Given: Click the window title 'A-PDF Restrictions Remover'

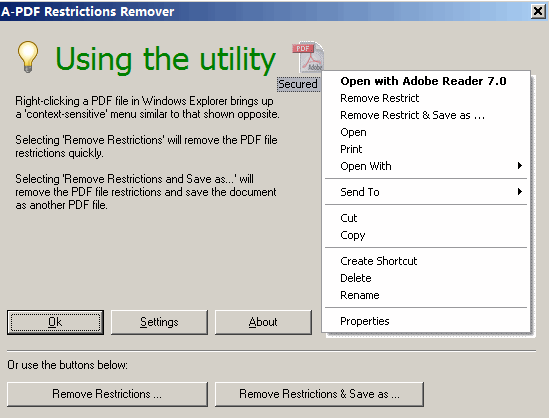Looking at the screenshot, I should pyautogui.click(x=88, y=12).
